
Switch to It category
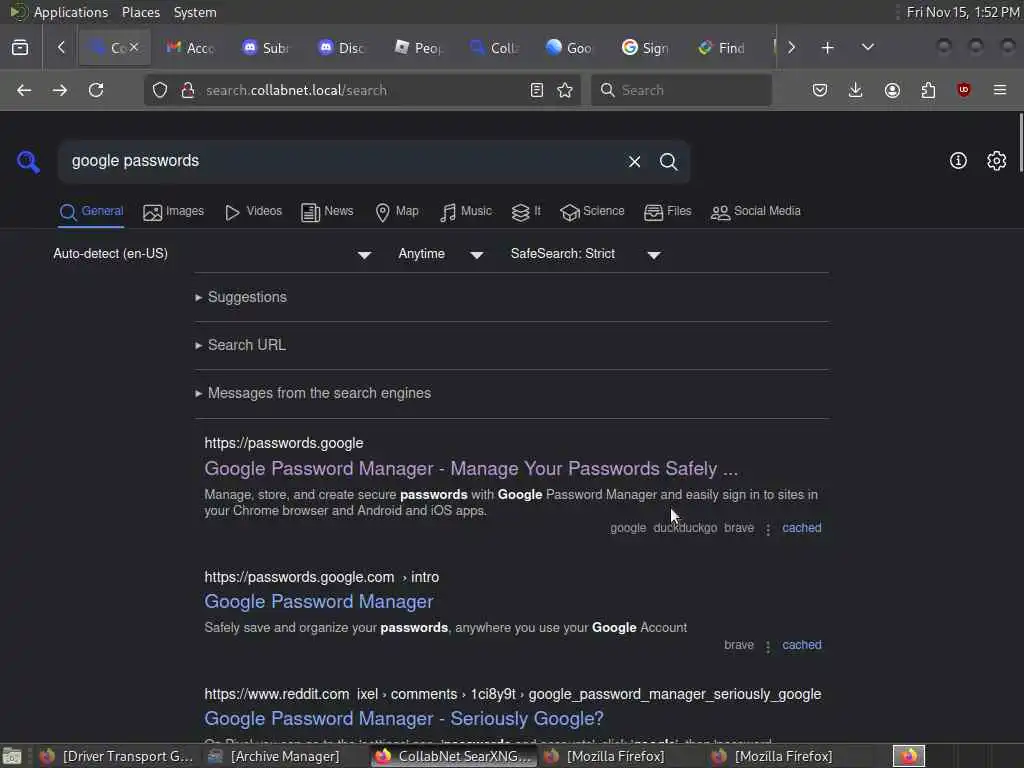[x=526, y=212]
